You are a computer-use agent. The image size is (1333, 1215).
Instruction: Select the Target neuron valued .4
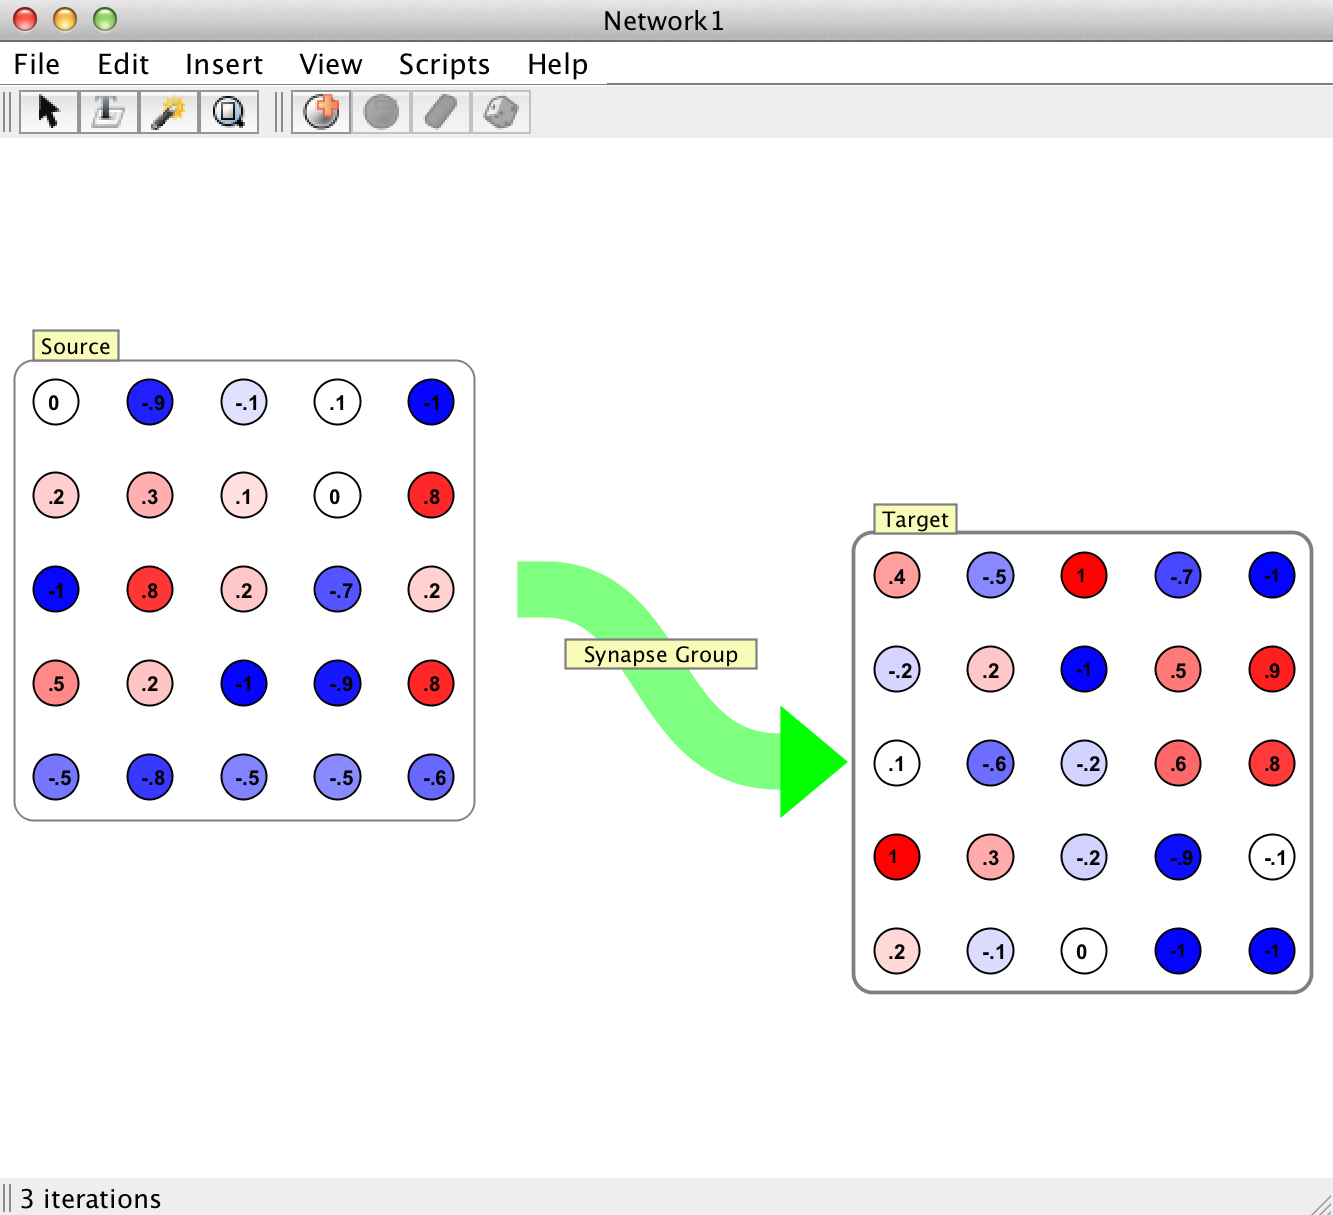tap(897, 576)
